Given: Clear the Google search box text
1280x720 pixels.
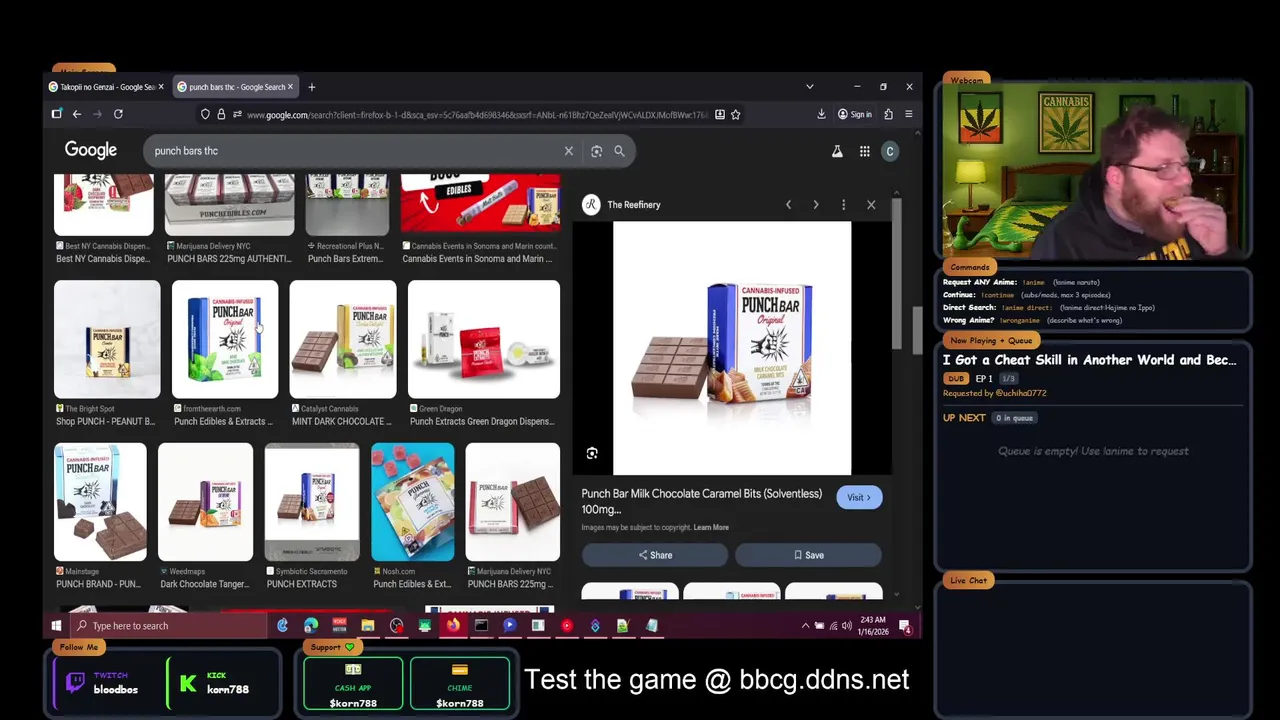Looking at the screenshot, I should coord(568,151).
